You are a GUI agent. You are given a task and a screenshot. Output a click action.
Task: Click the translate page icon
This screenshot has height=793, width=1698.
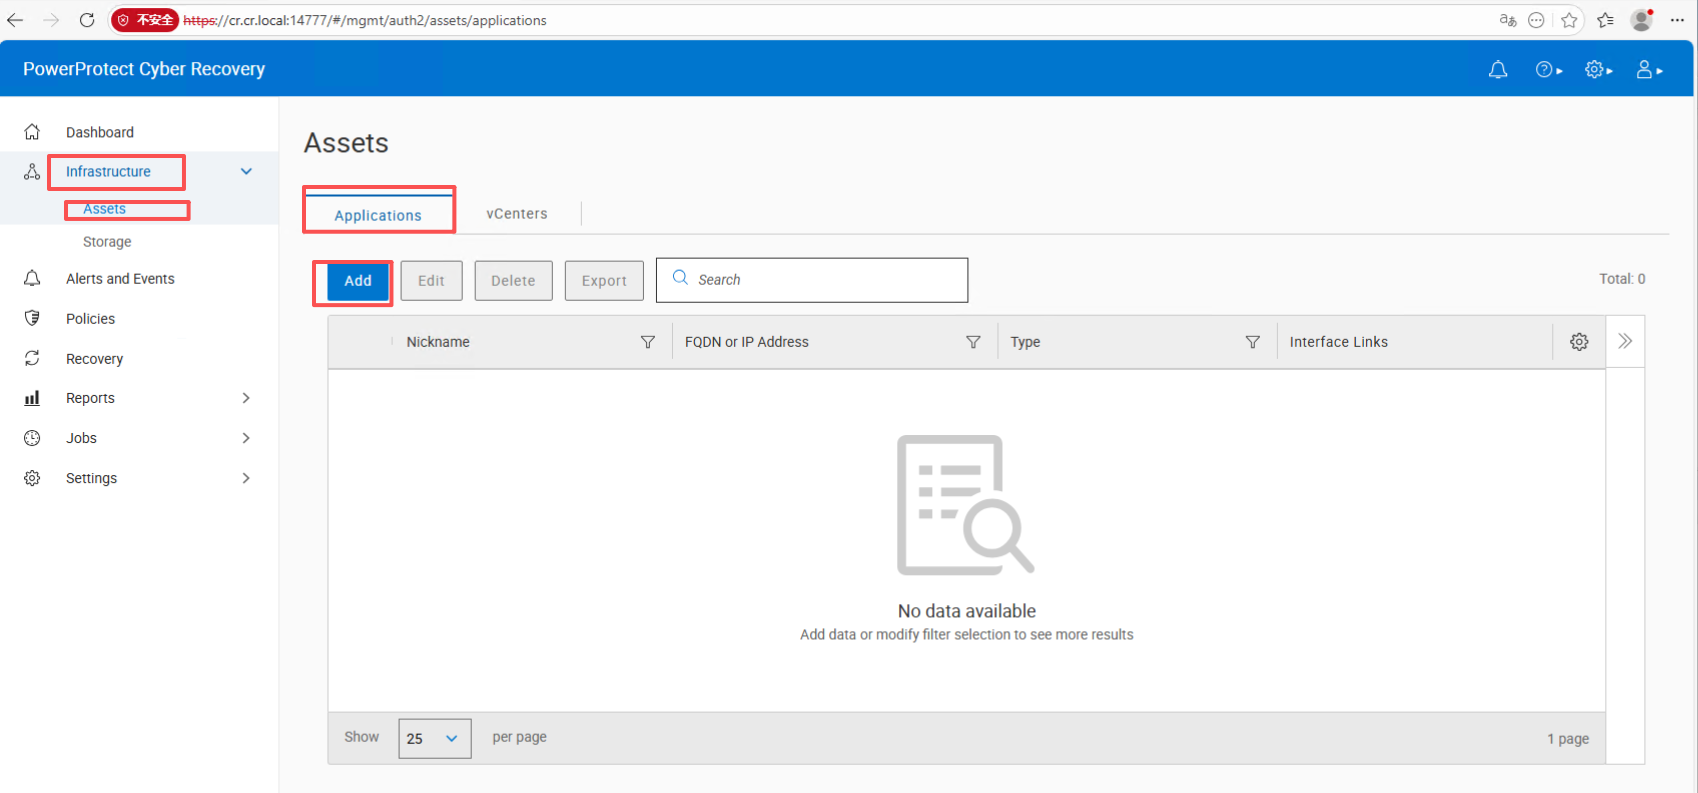pos(1508,20)
